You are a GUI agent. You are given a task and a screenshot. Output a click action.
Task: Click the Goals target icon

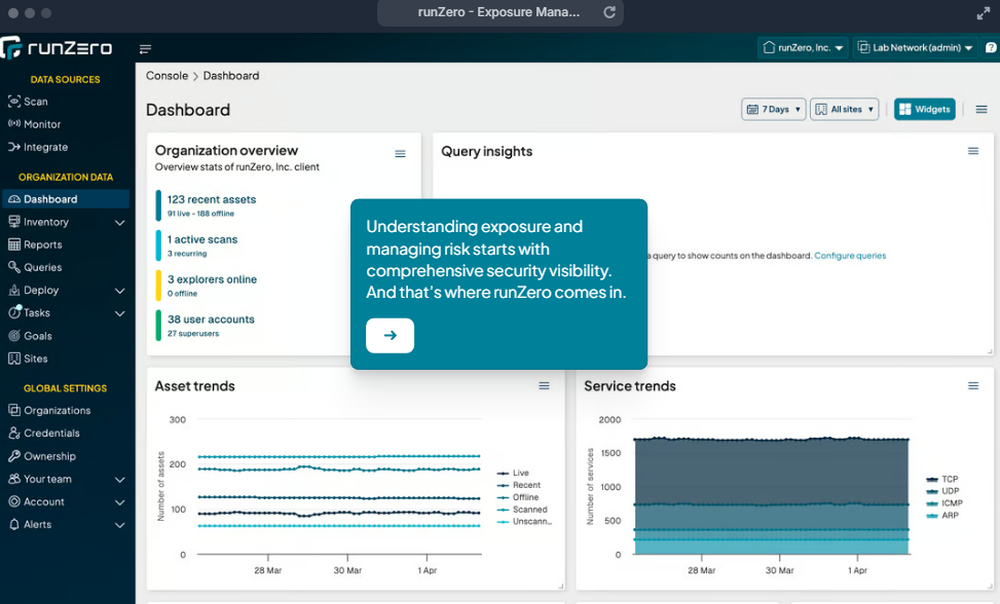[14, 335]
